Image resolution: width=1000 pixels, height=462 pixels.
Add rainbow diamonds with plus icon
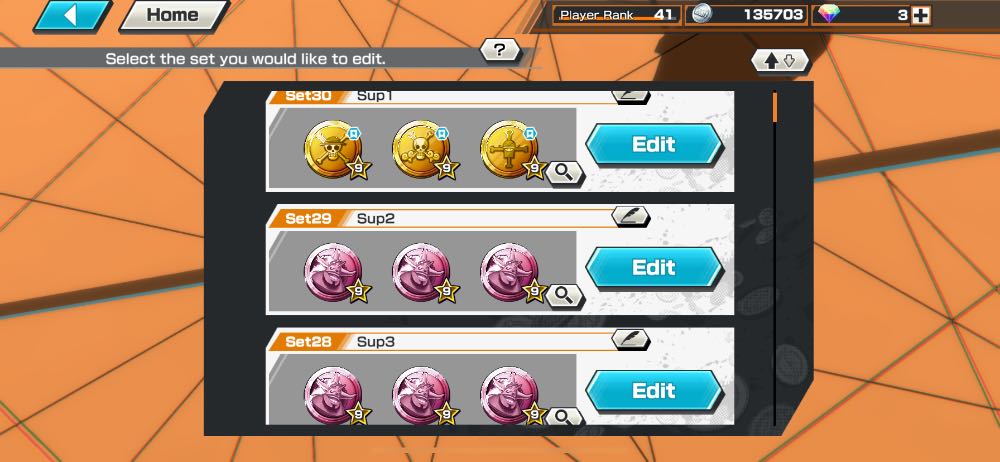(x=920, y=16)
